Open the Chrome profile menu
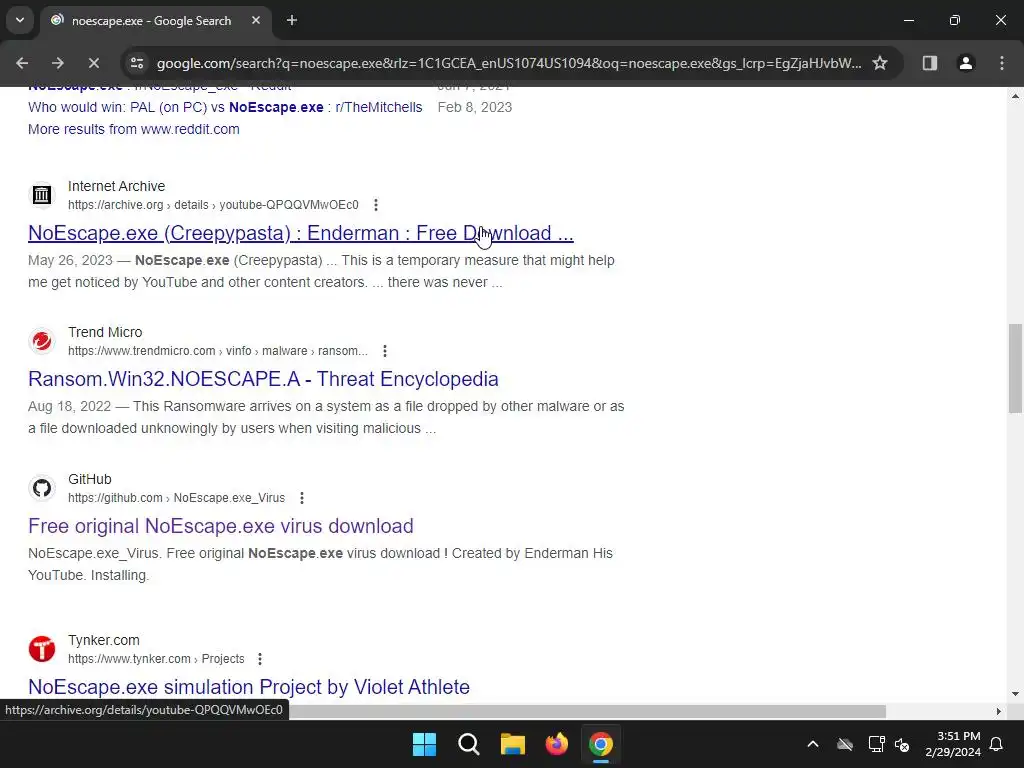 [966, 63]
